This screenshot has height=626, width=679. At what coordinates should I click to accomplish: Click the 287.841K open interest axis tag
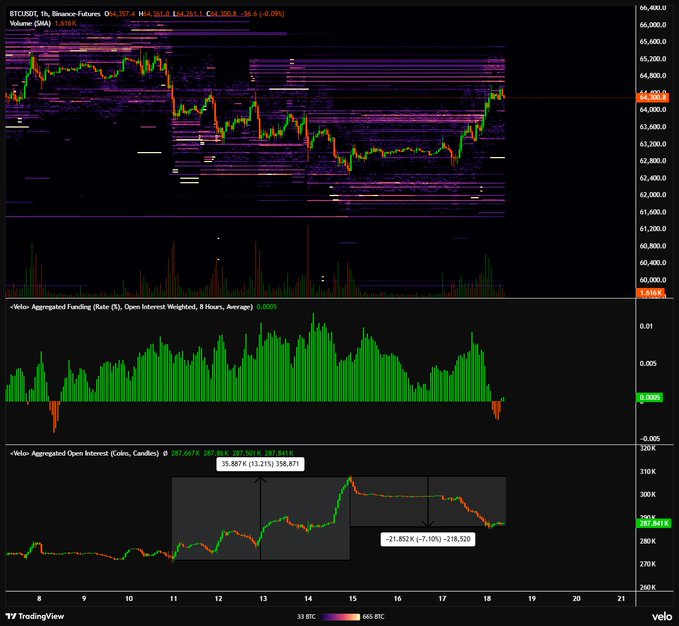point(654,523)
